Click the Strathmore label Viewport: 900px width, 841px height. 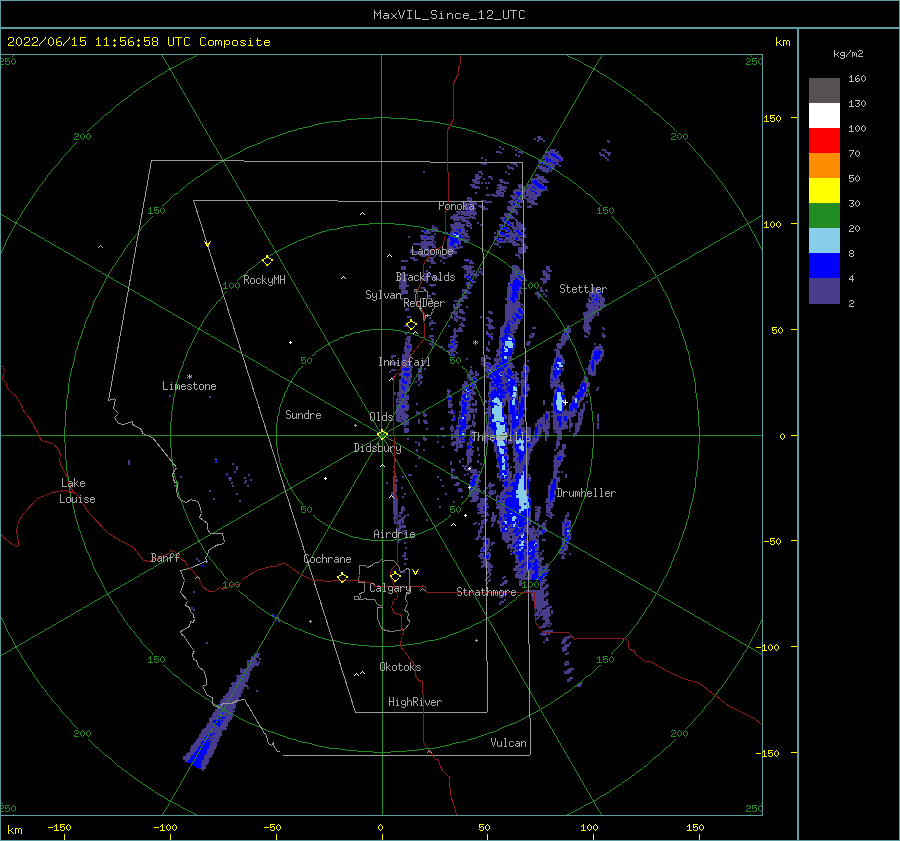486,592
